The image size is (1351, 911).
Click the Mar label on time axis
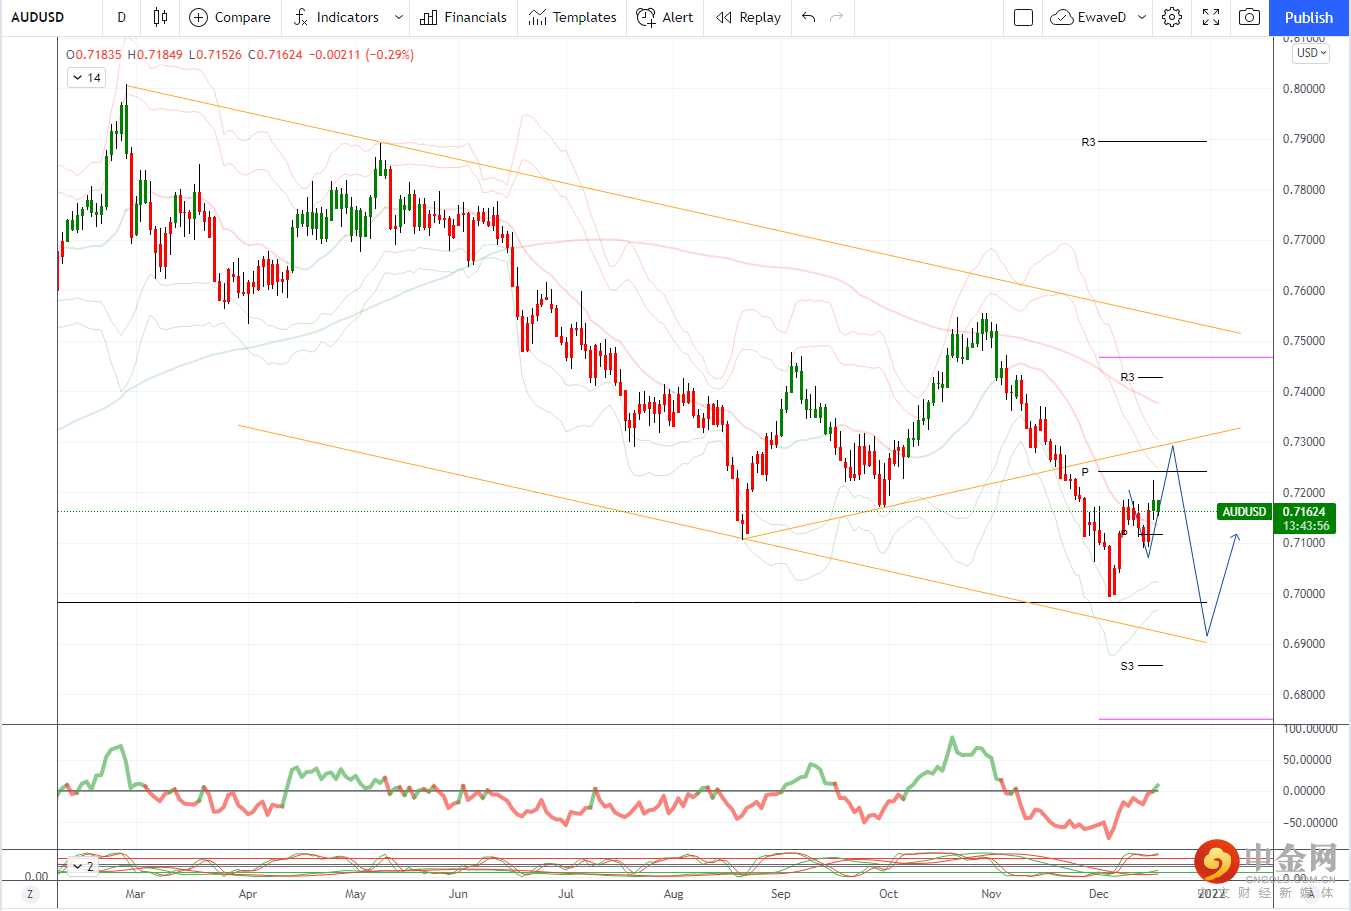(135, 894)
